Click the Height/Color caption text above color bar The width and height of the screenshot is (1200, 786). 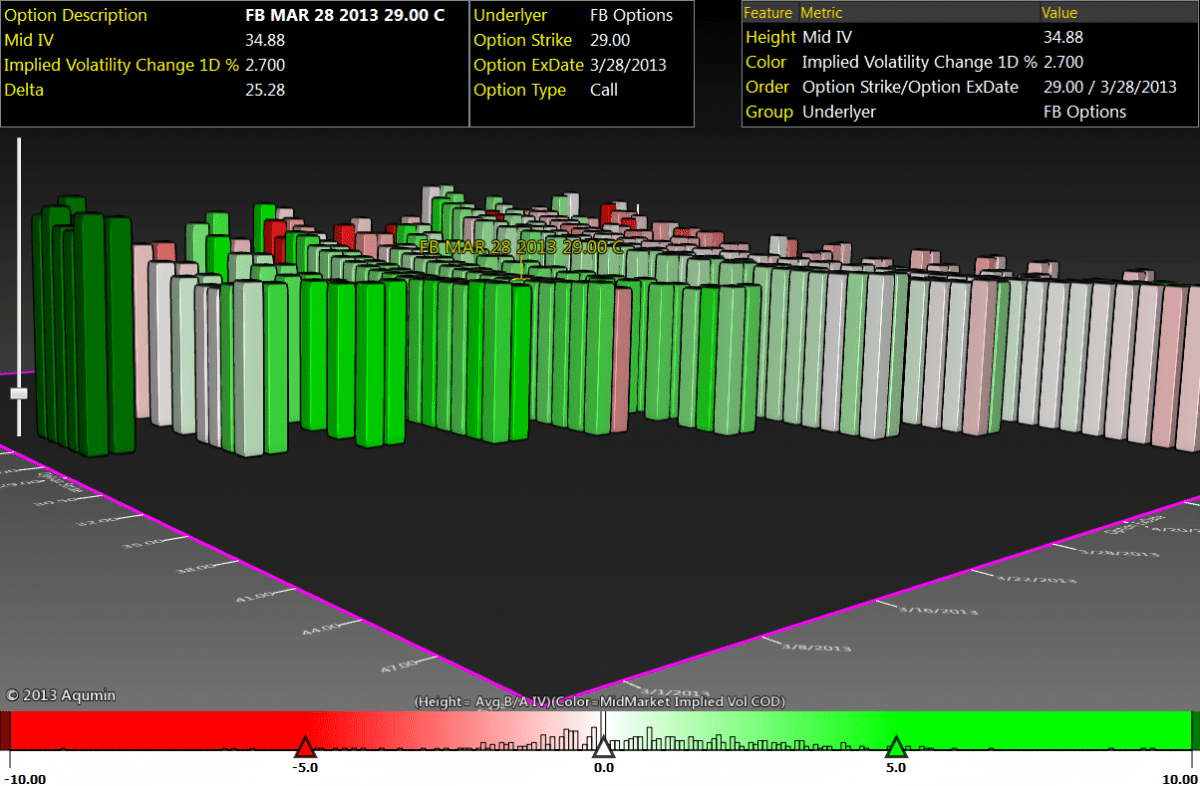(x=600, y=702)
